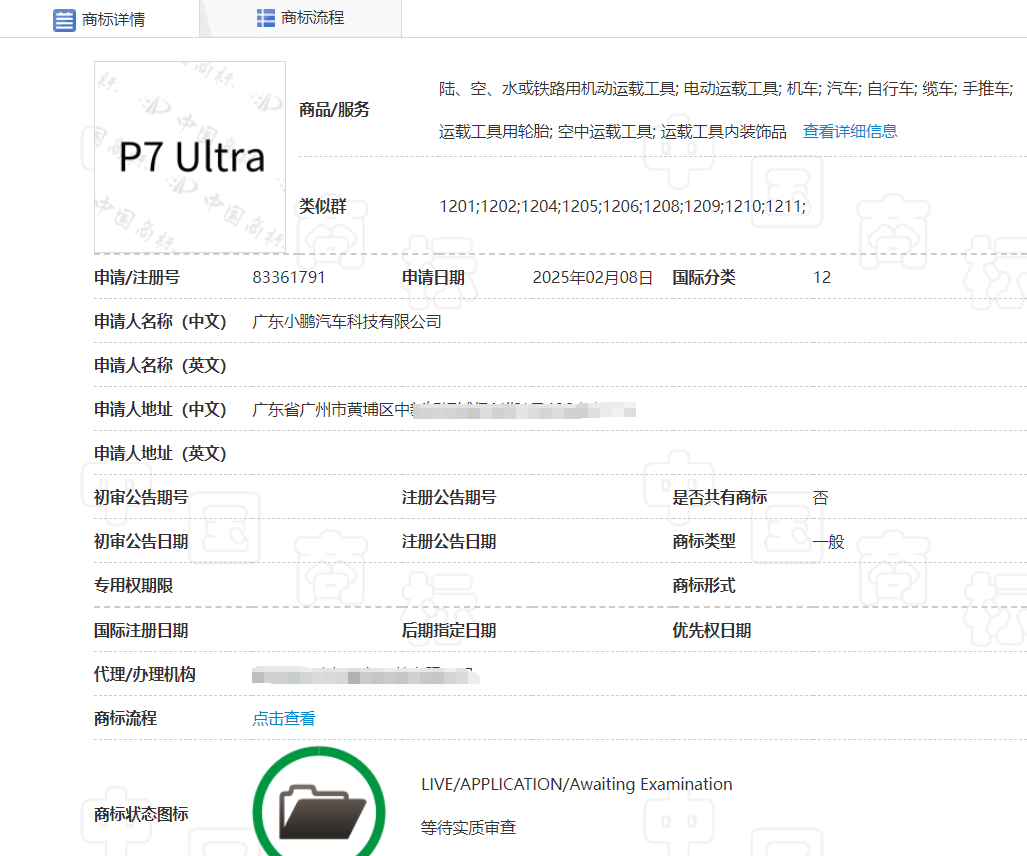Open the P7 Ultra trademark image

[x=190, y=157]
